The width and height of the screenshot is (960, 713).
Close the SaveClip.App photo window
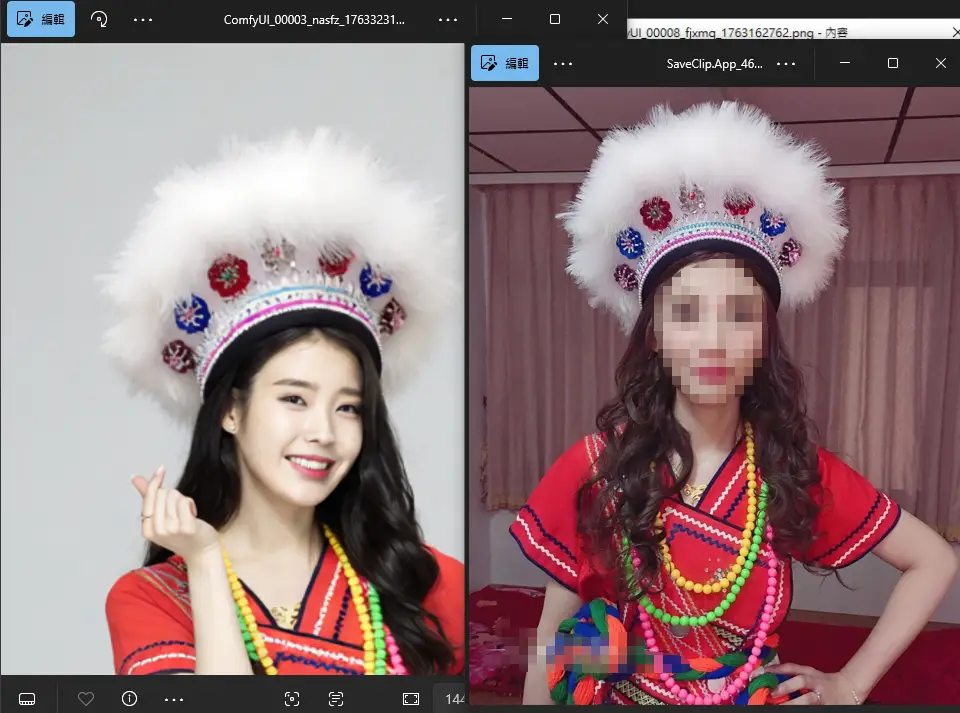coord(940,63)
